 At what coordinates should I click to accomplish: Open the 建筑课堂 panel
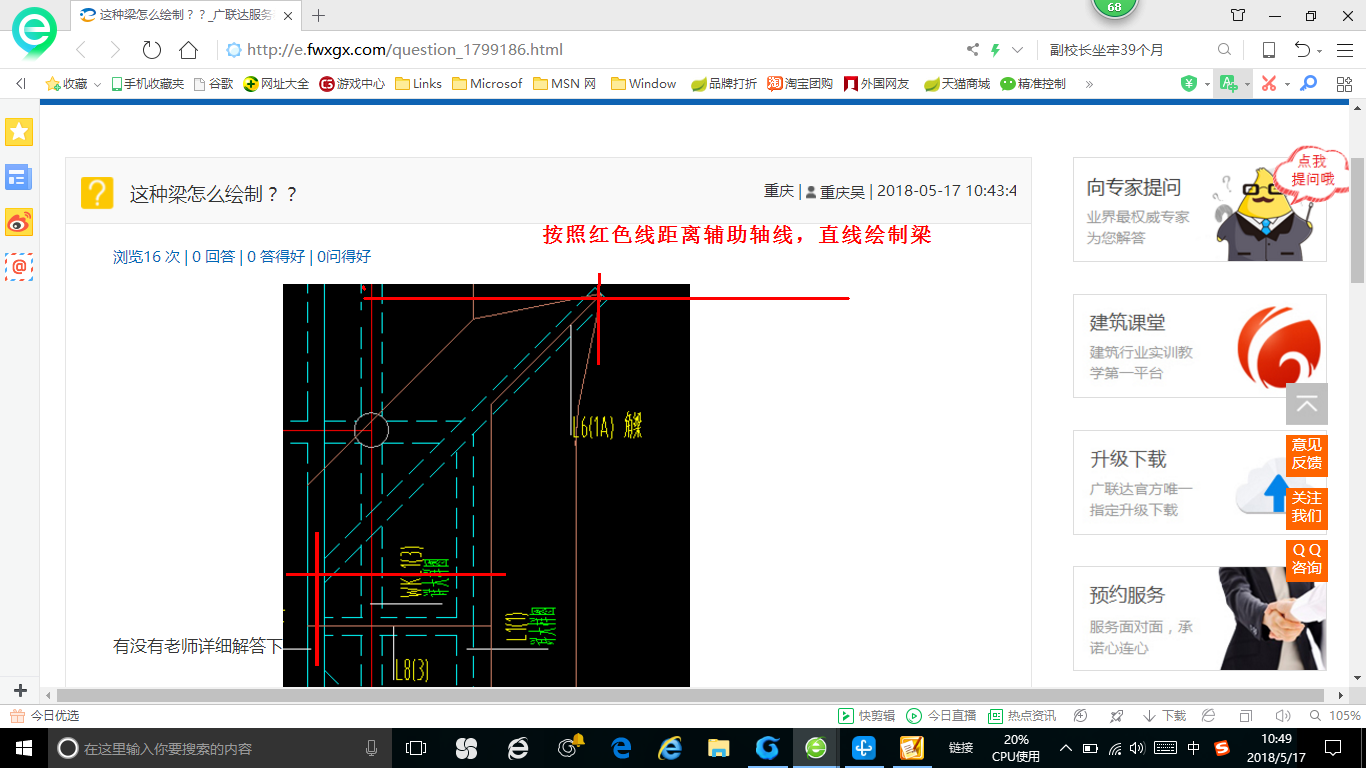1200,346
